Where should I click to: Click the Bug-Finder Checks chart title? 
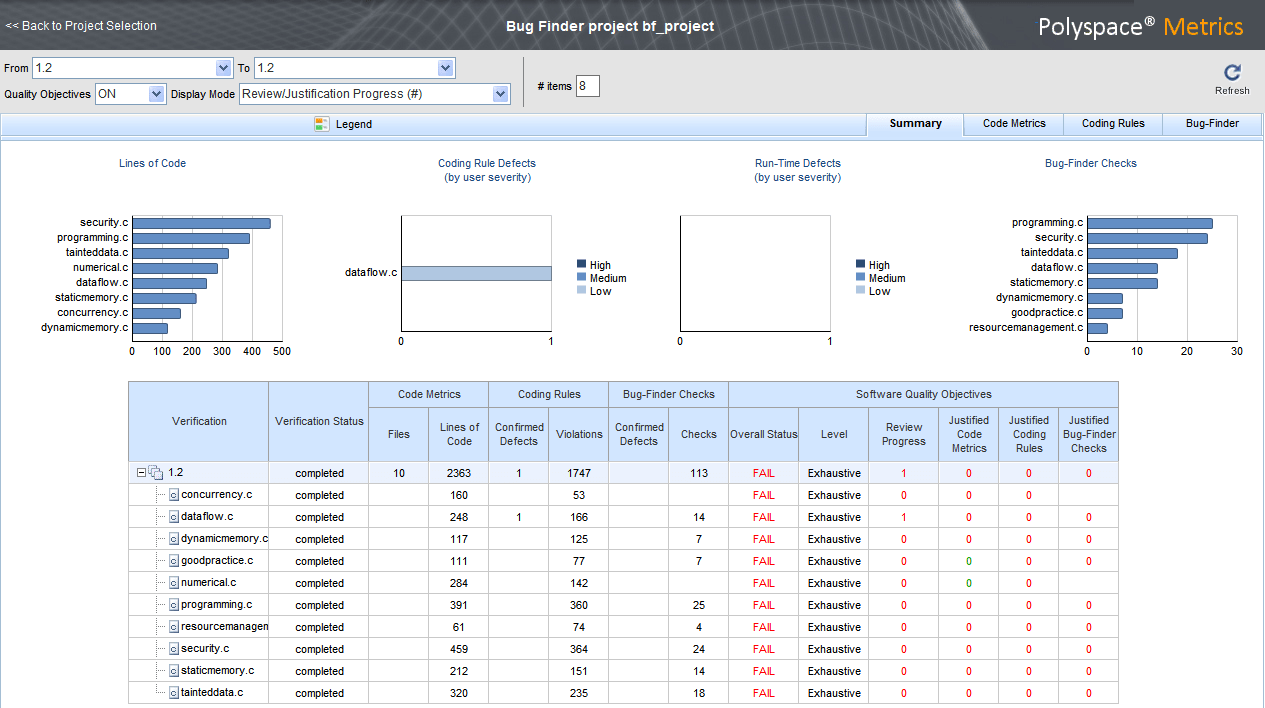click(x=1090, y=163)
